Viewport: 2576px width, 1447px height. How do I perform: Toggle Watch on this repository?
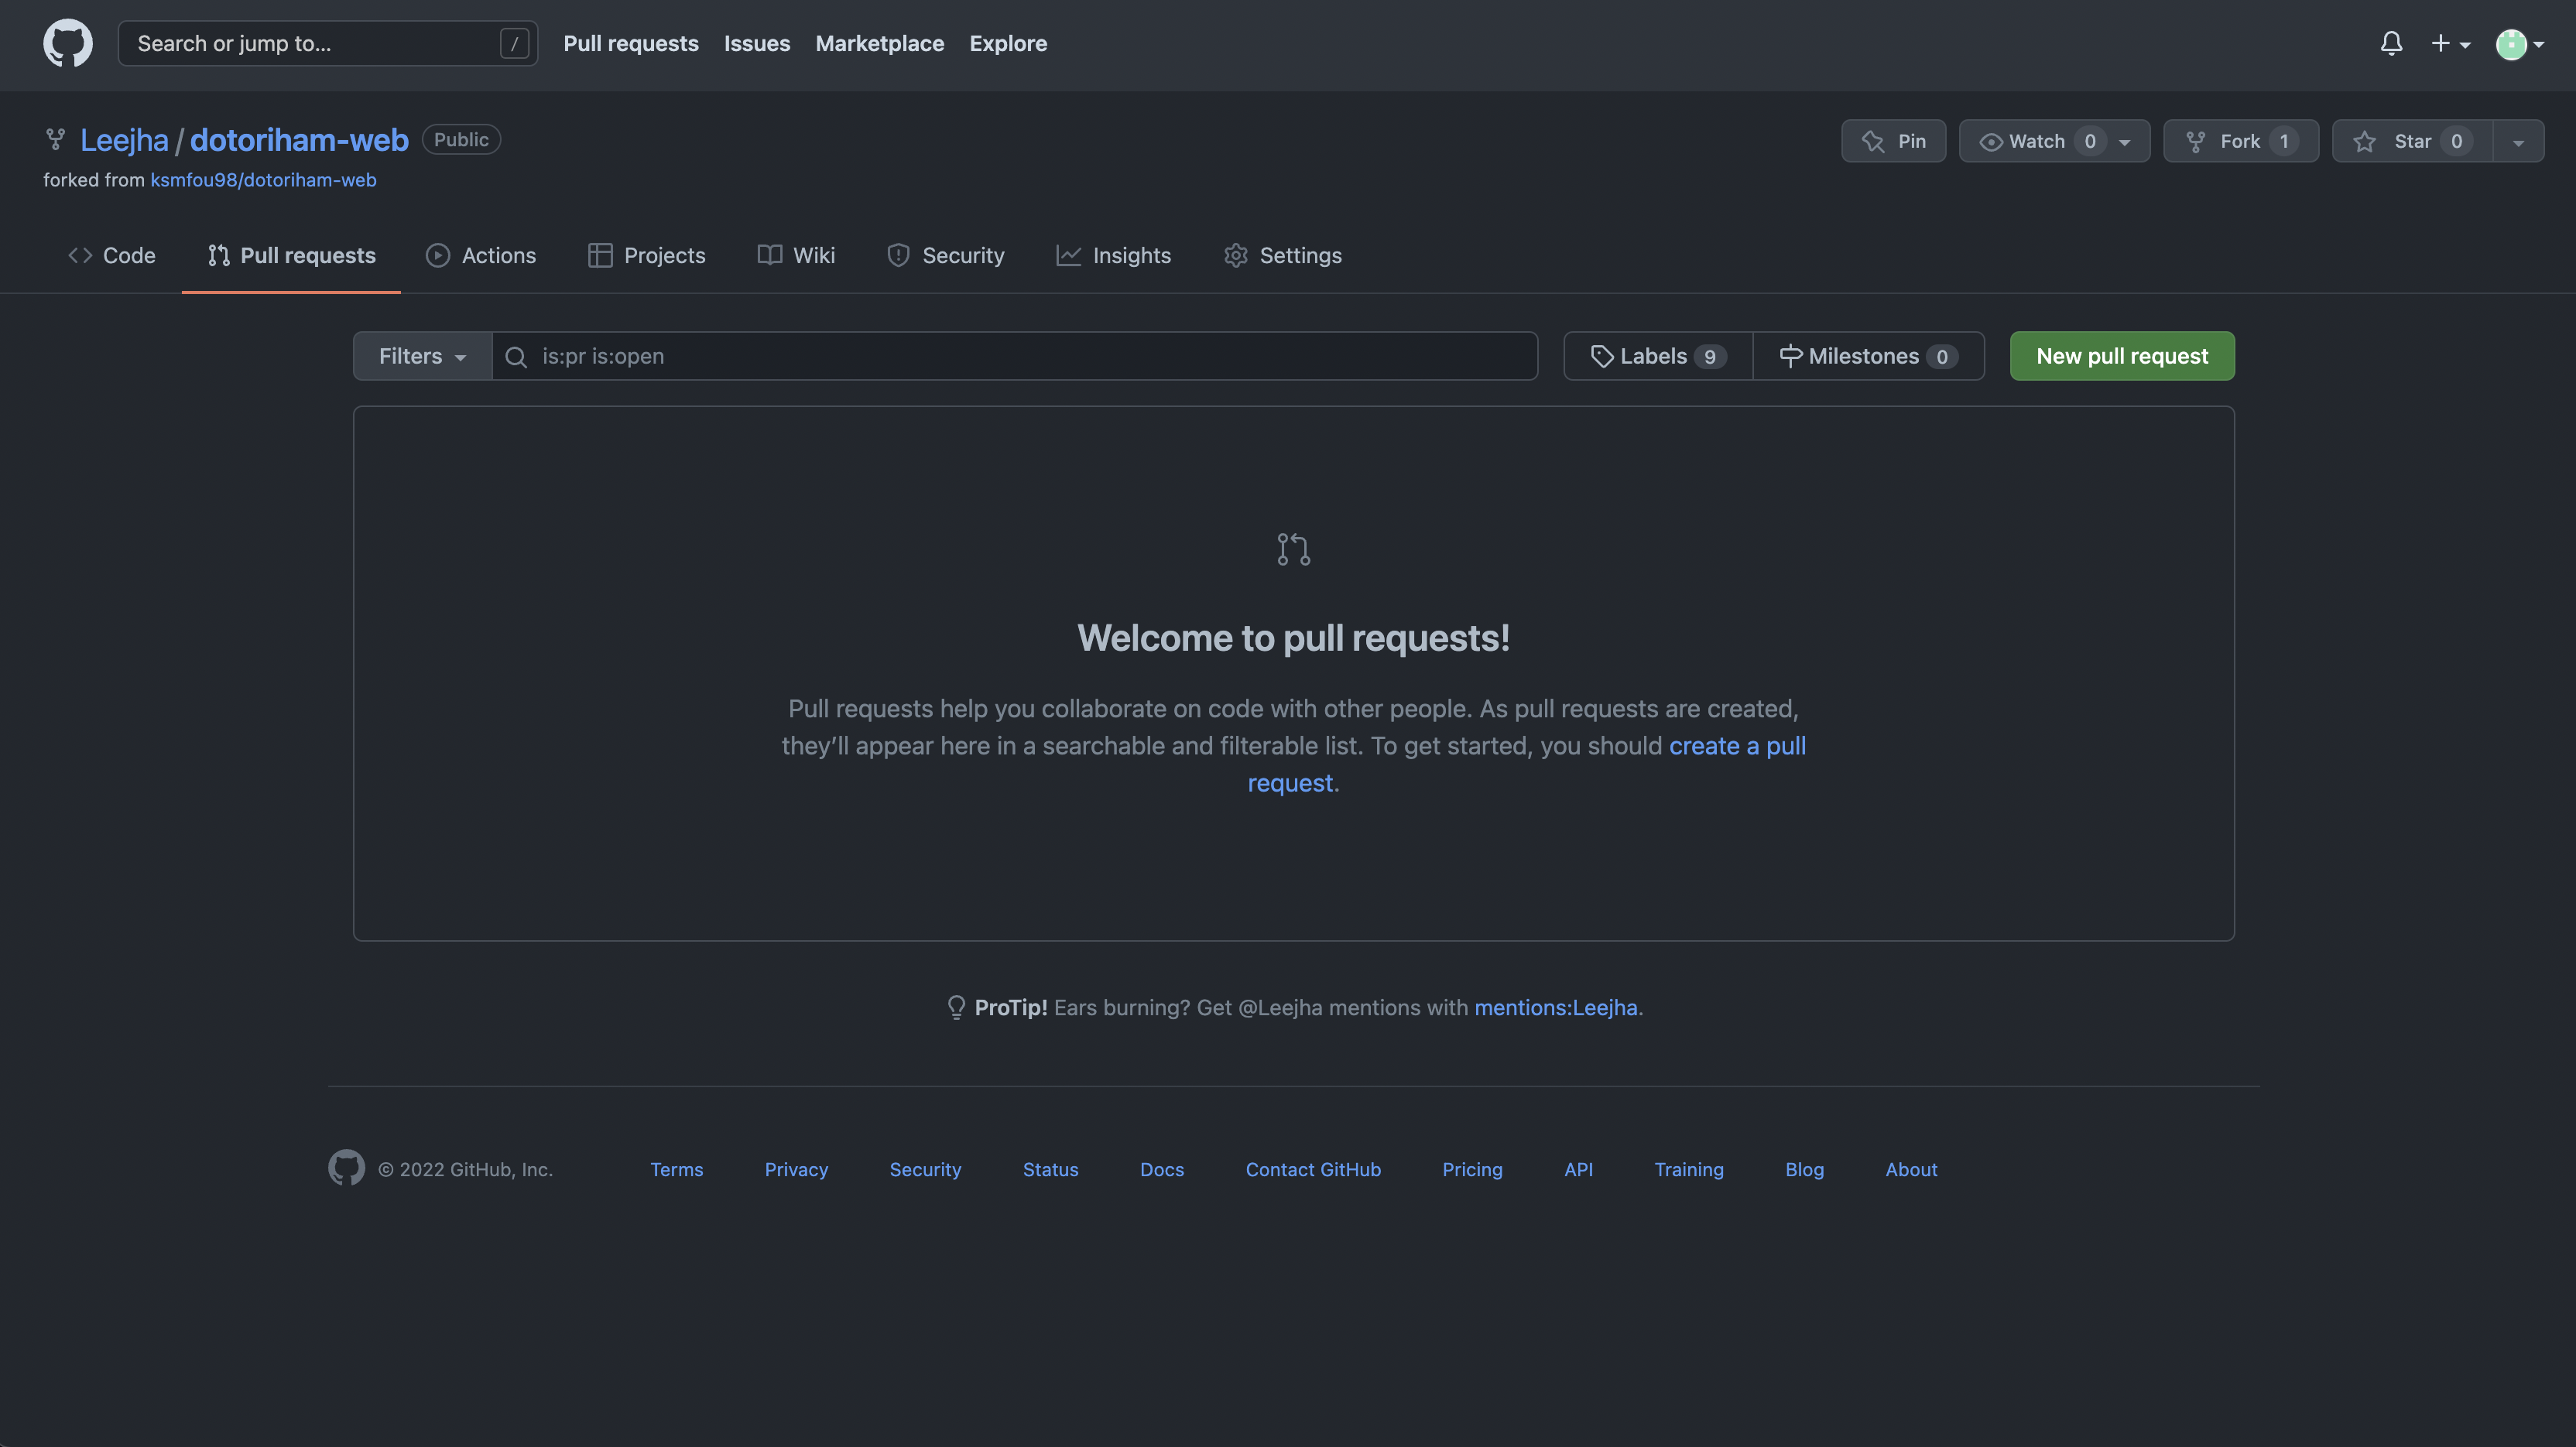(2037, 141)
